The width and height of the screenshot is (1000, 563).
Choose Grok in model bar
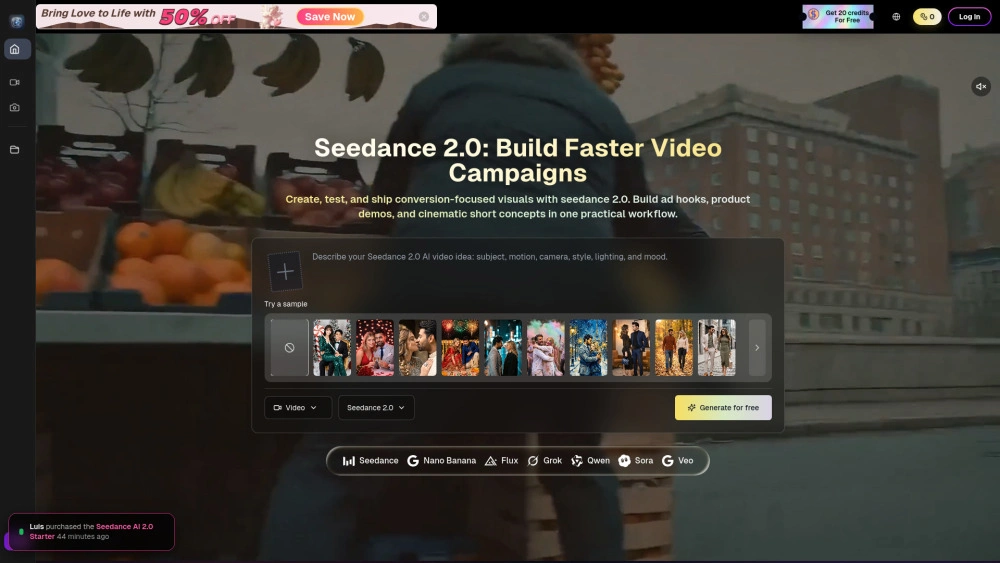(x=545, y=460)
